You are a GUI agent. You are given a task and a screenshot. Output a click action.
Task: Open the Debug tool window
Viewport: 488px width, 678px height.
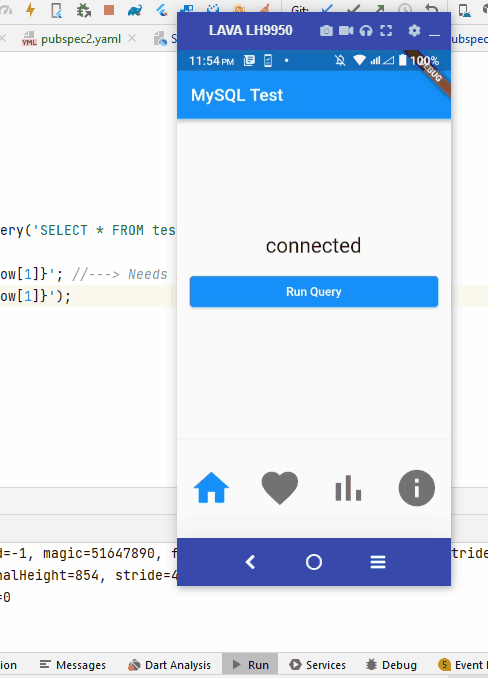tap(392, 665)
